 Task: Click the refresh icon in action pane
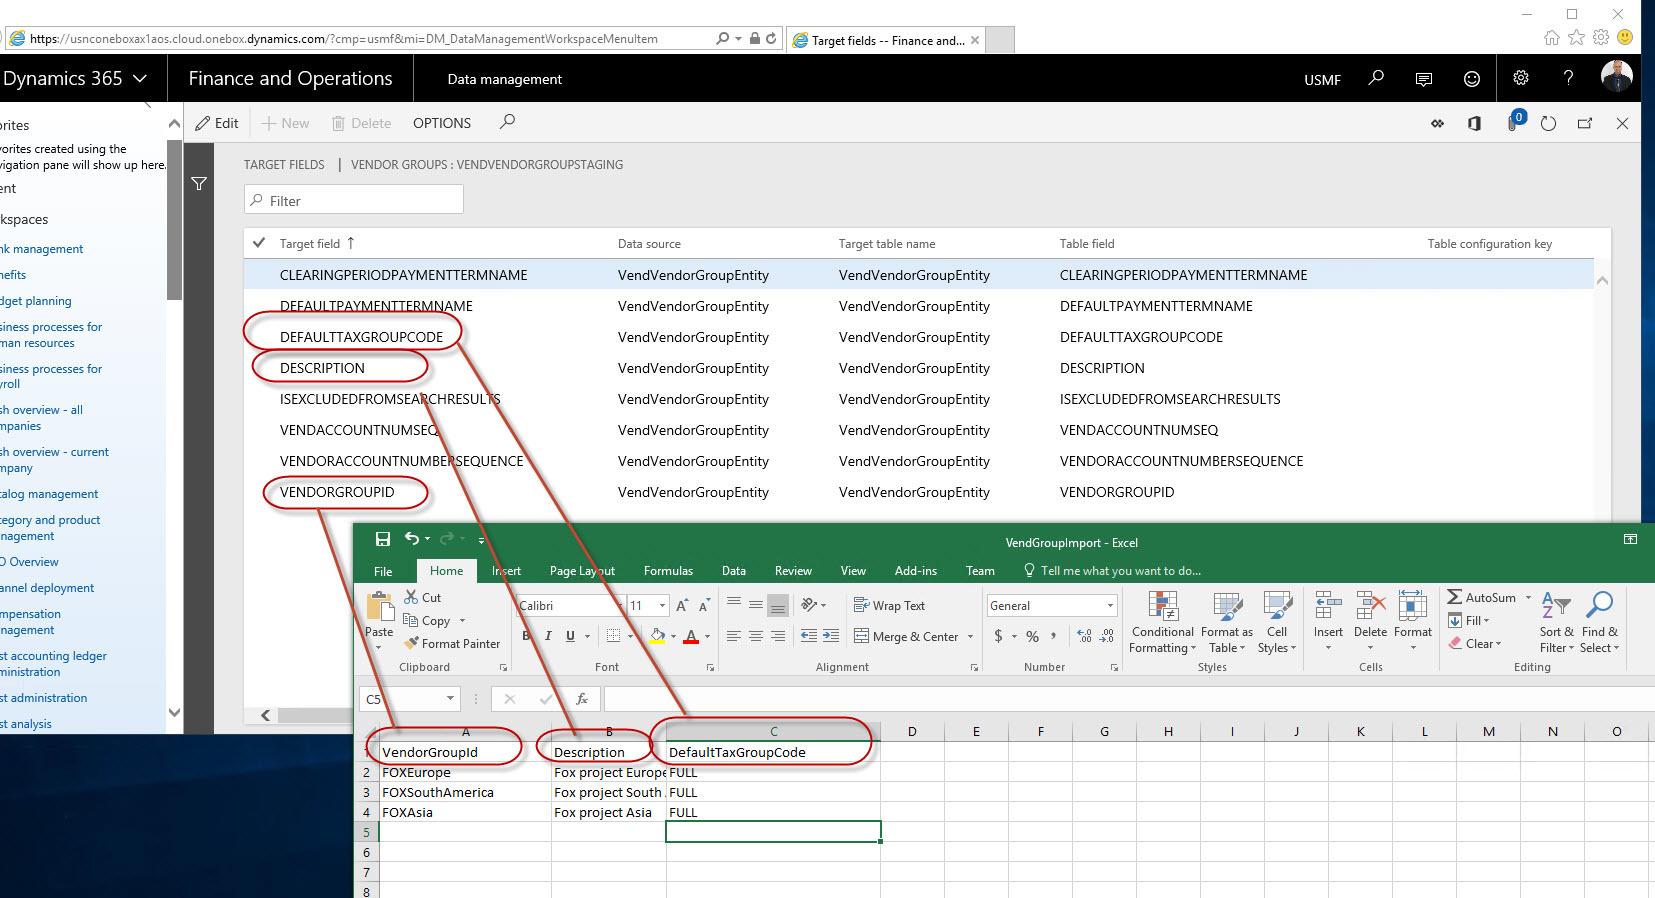click(x=1548, y=123)
